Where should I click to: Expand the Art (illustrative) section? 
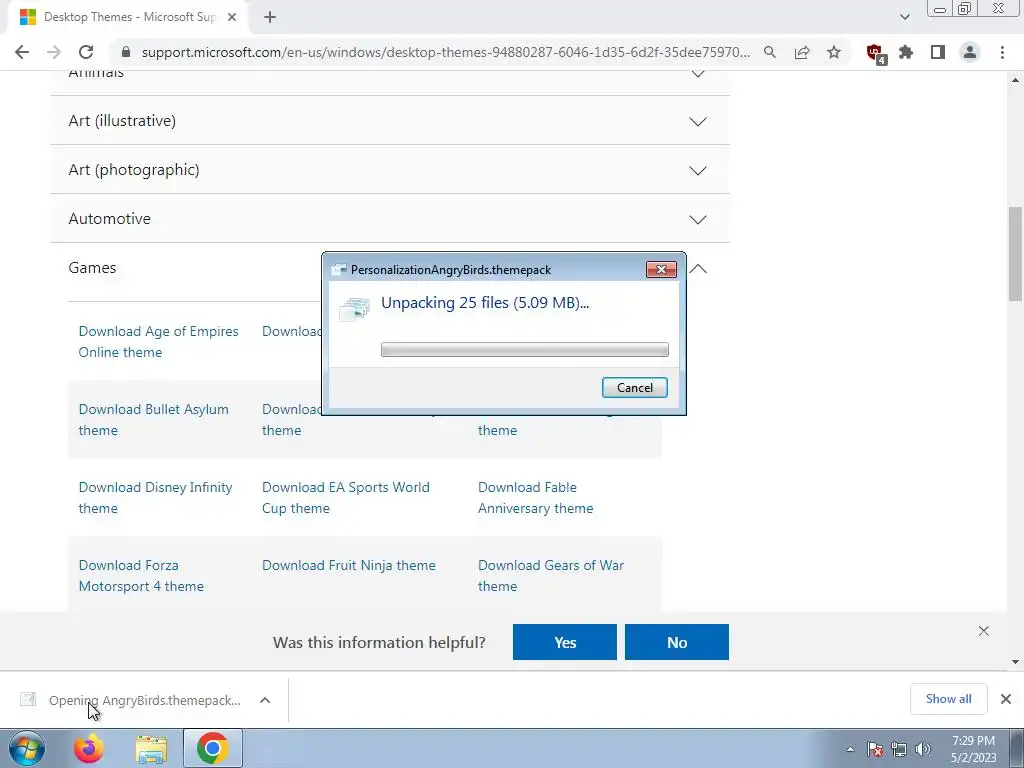pyautogui.click(x=389, y=121)
